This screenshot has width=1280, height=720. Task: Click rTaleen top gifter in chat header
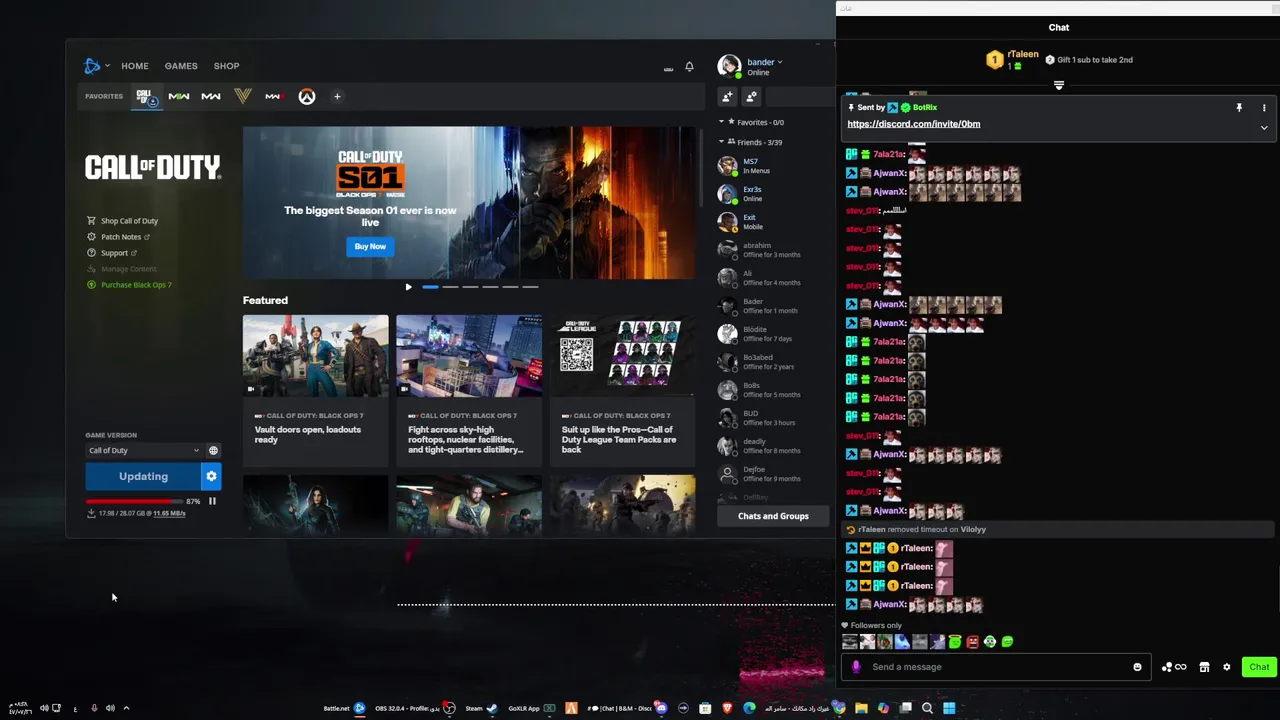(x=1014, y=60)
